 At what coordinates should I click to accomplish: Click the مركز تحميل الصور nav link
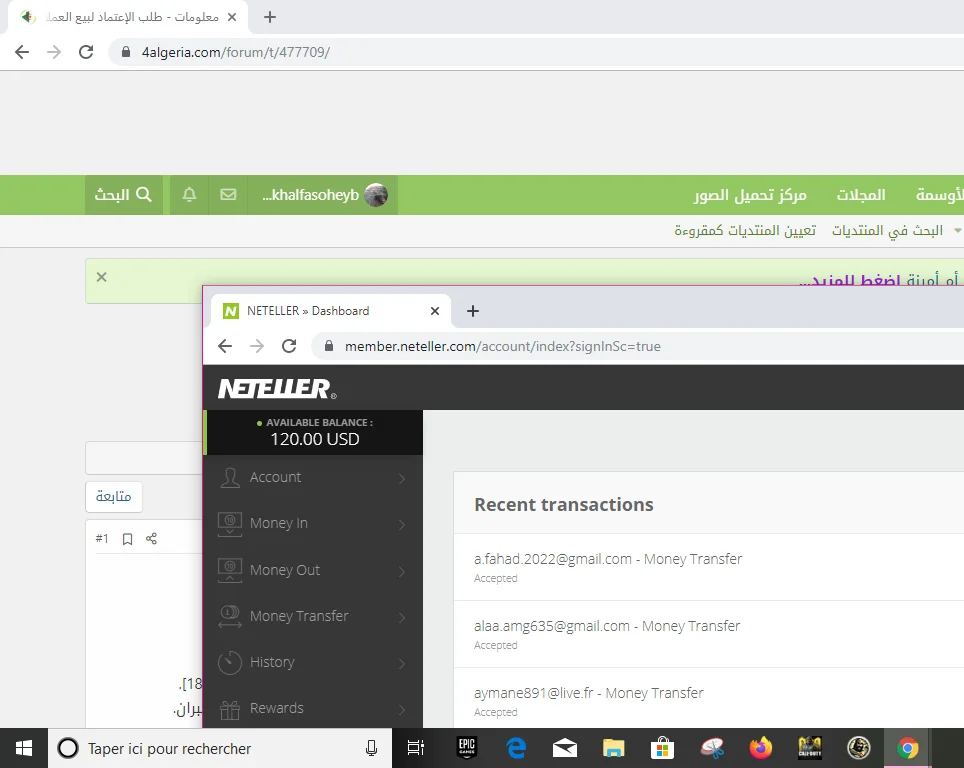click(750, 195)
